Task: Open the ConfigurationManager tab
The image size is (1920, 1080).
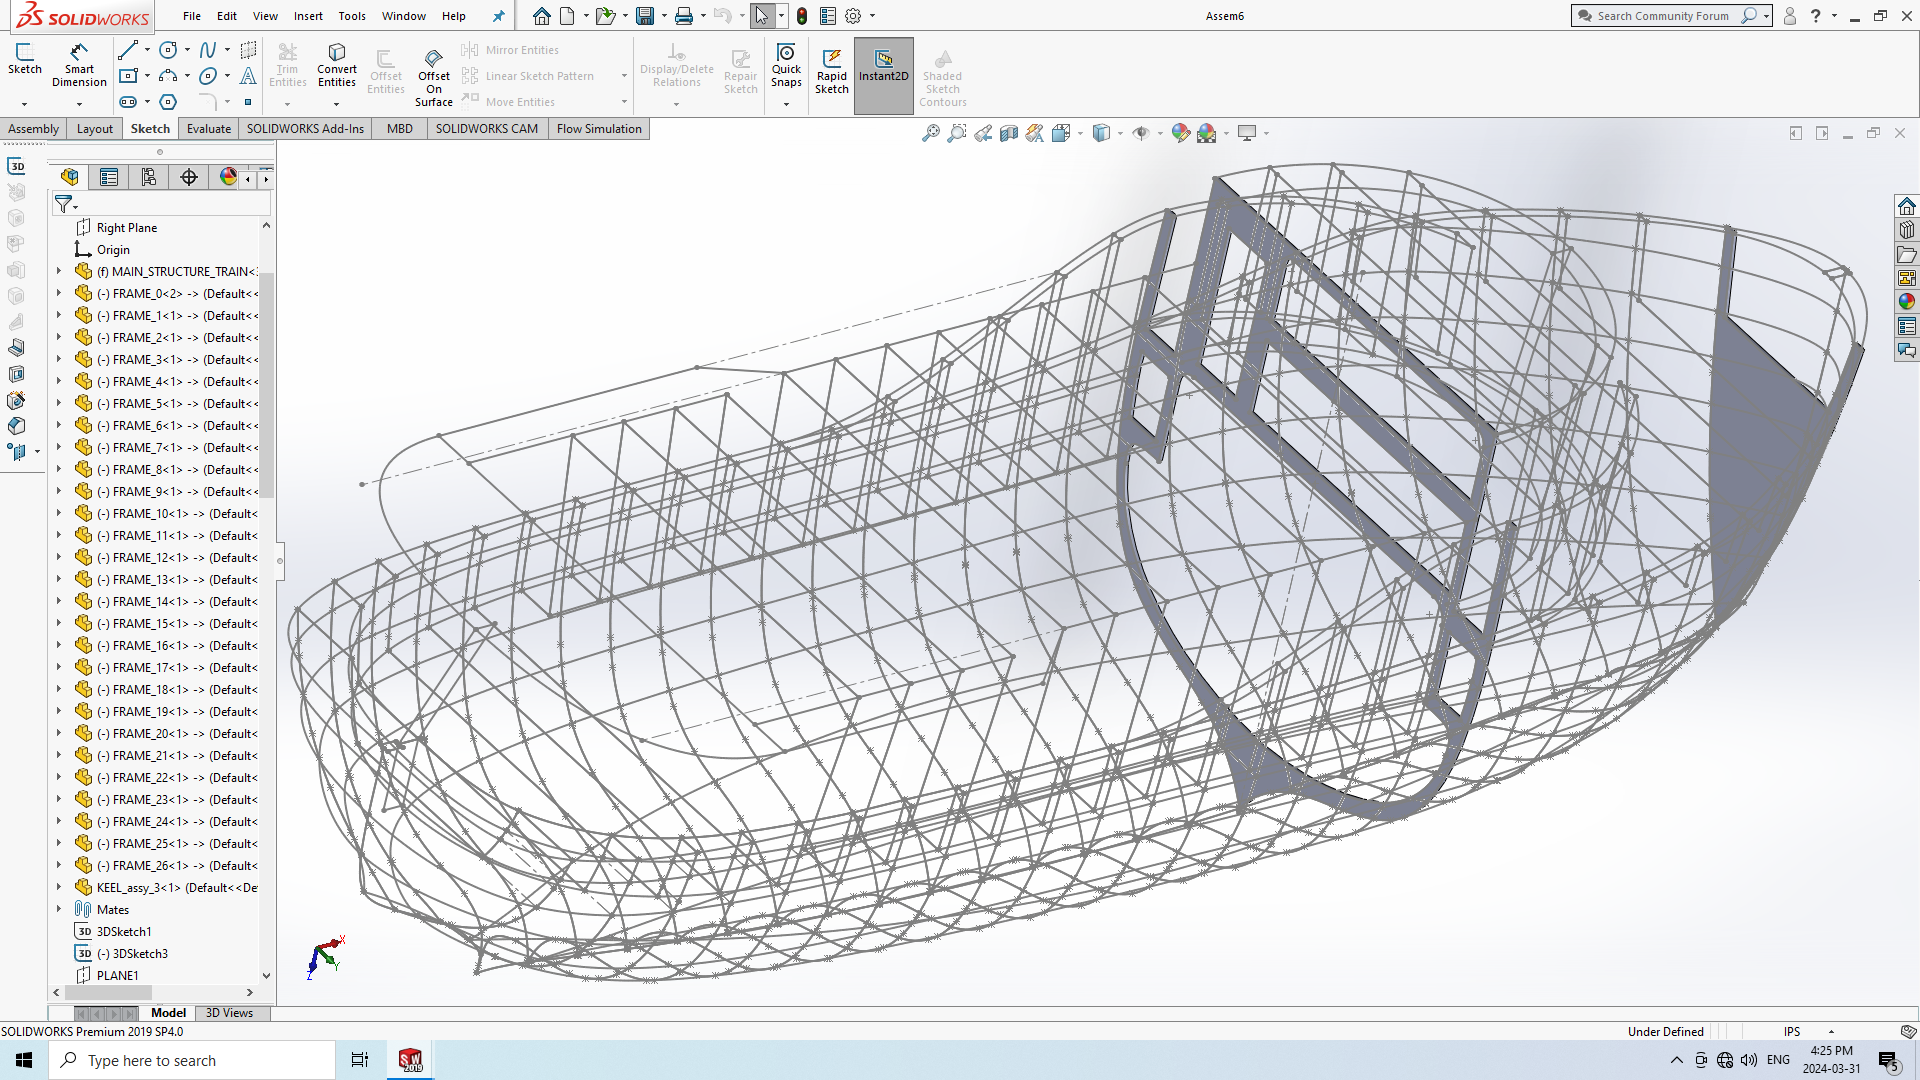Action: 149,177
